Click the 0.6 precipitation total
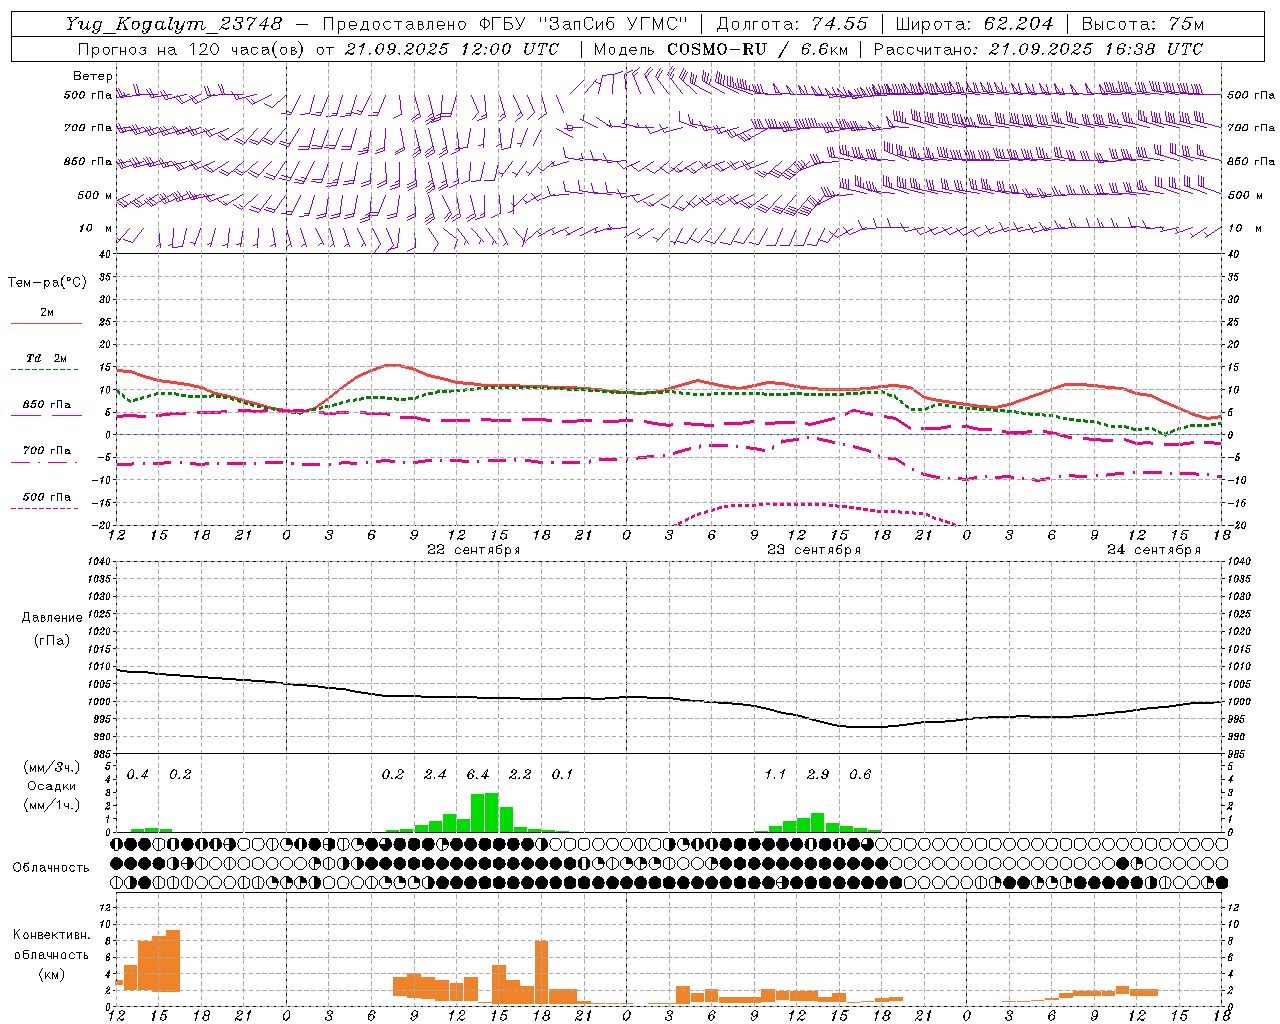 860,775
